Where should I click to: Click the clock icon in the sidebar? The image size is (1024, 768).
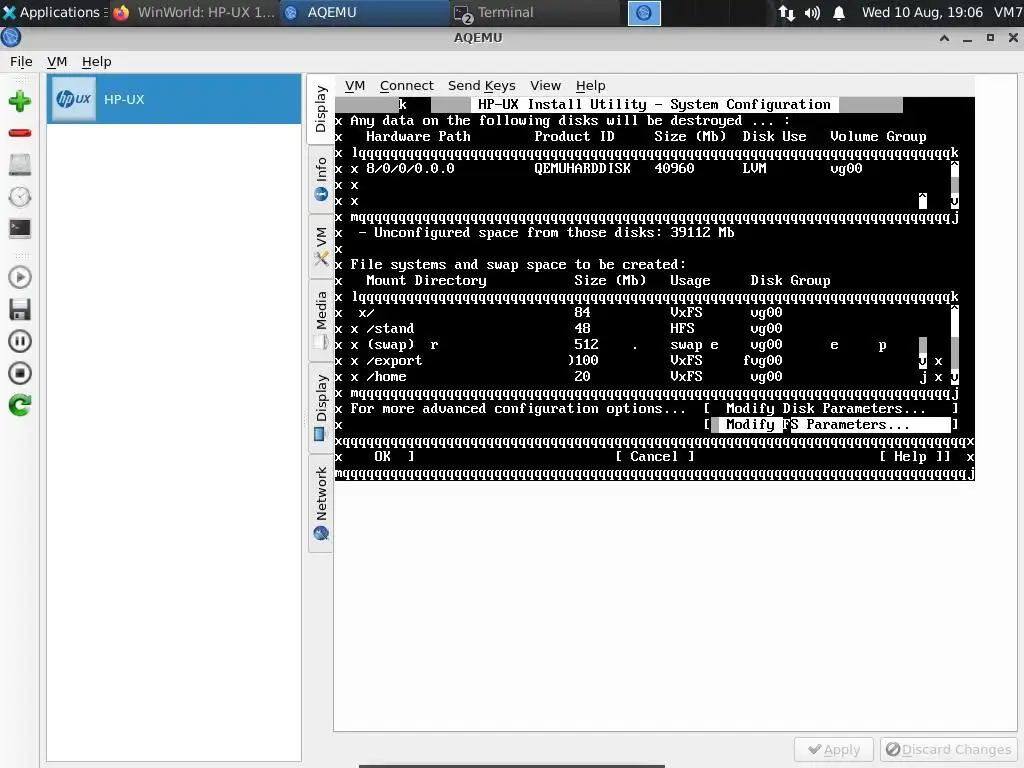20,197
